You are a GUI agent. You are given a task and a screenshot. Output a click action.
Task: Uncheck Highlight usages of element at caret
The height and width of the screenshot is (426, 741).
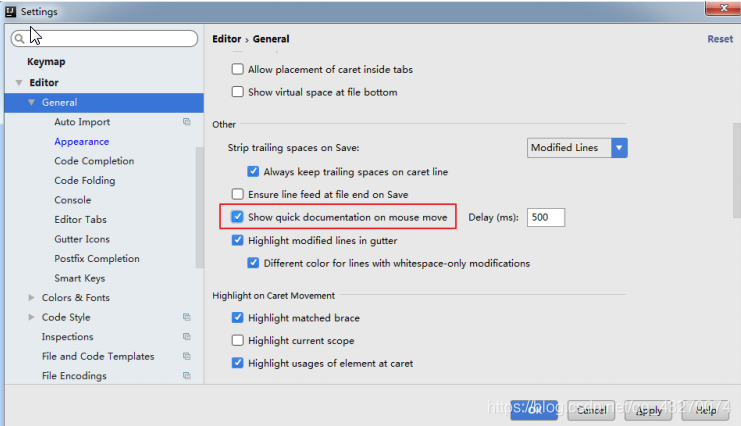(238, 363)
